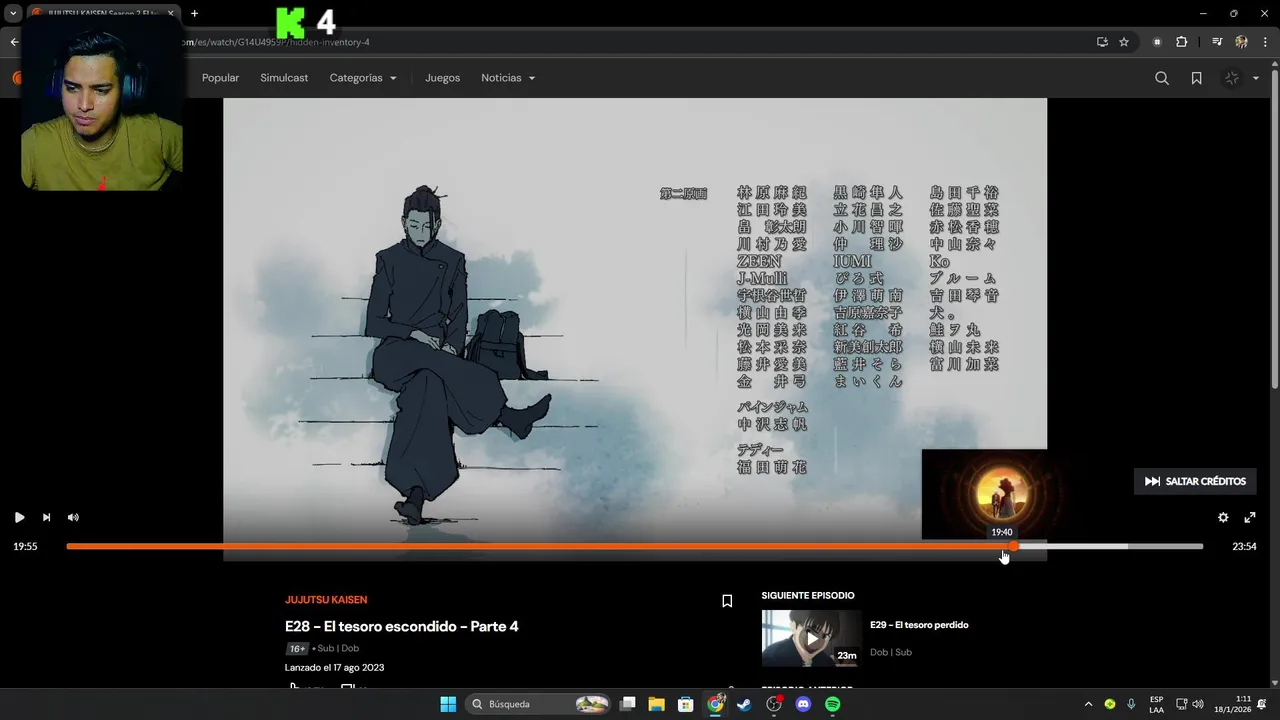This screenshot has height=720, width=1280.
Task: Skip to next episode icon in player
Action: 46,517
